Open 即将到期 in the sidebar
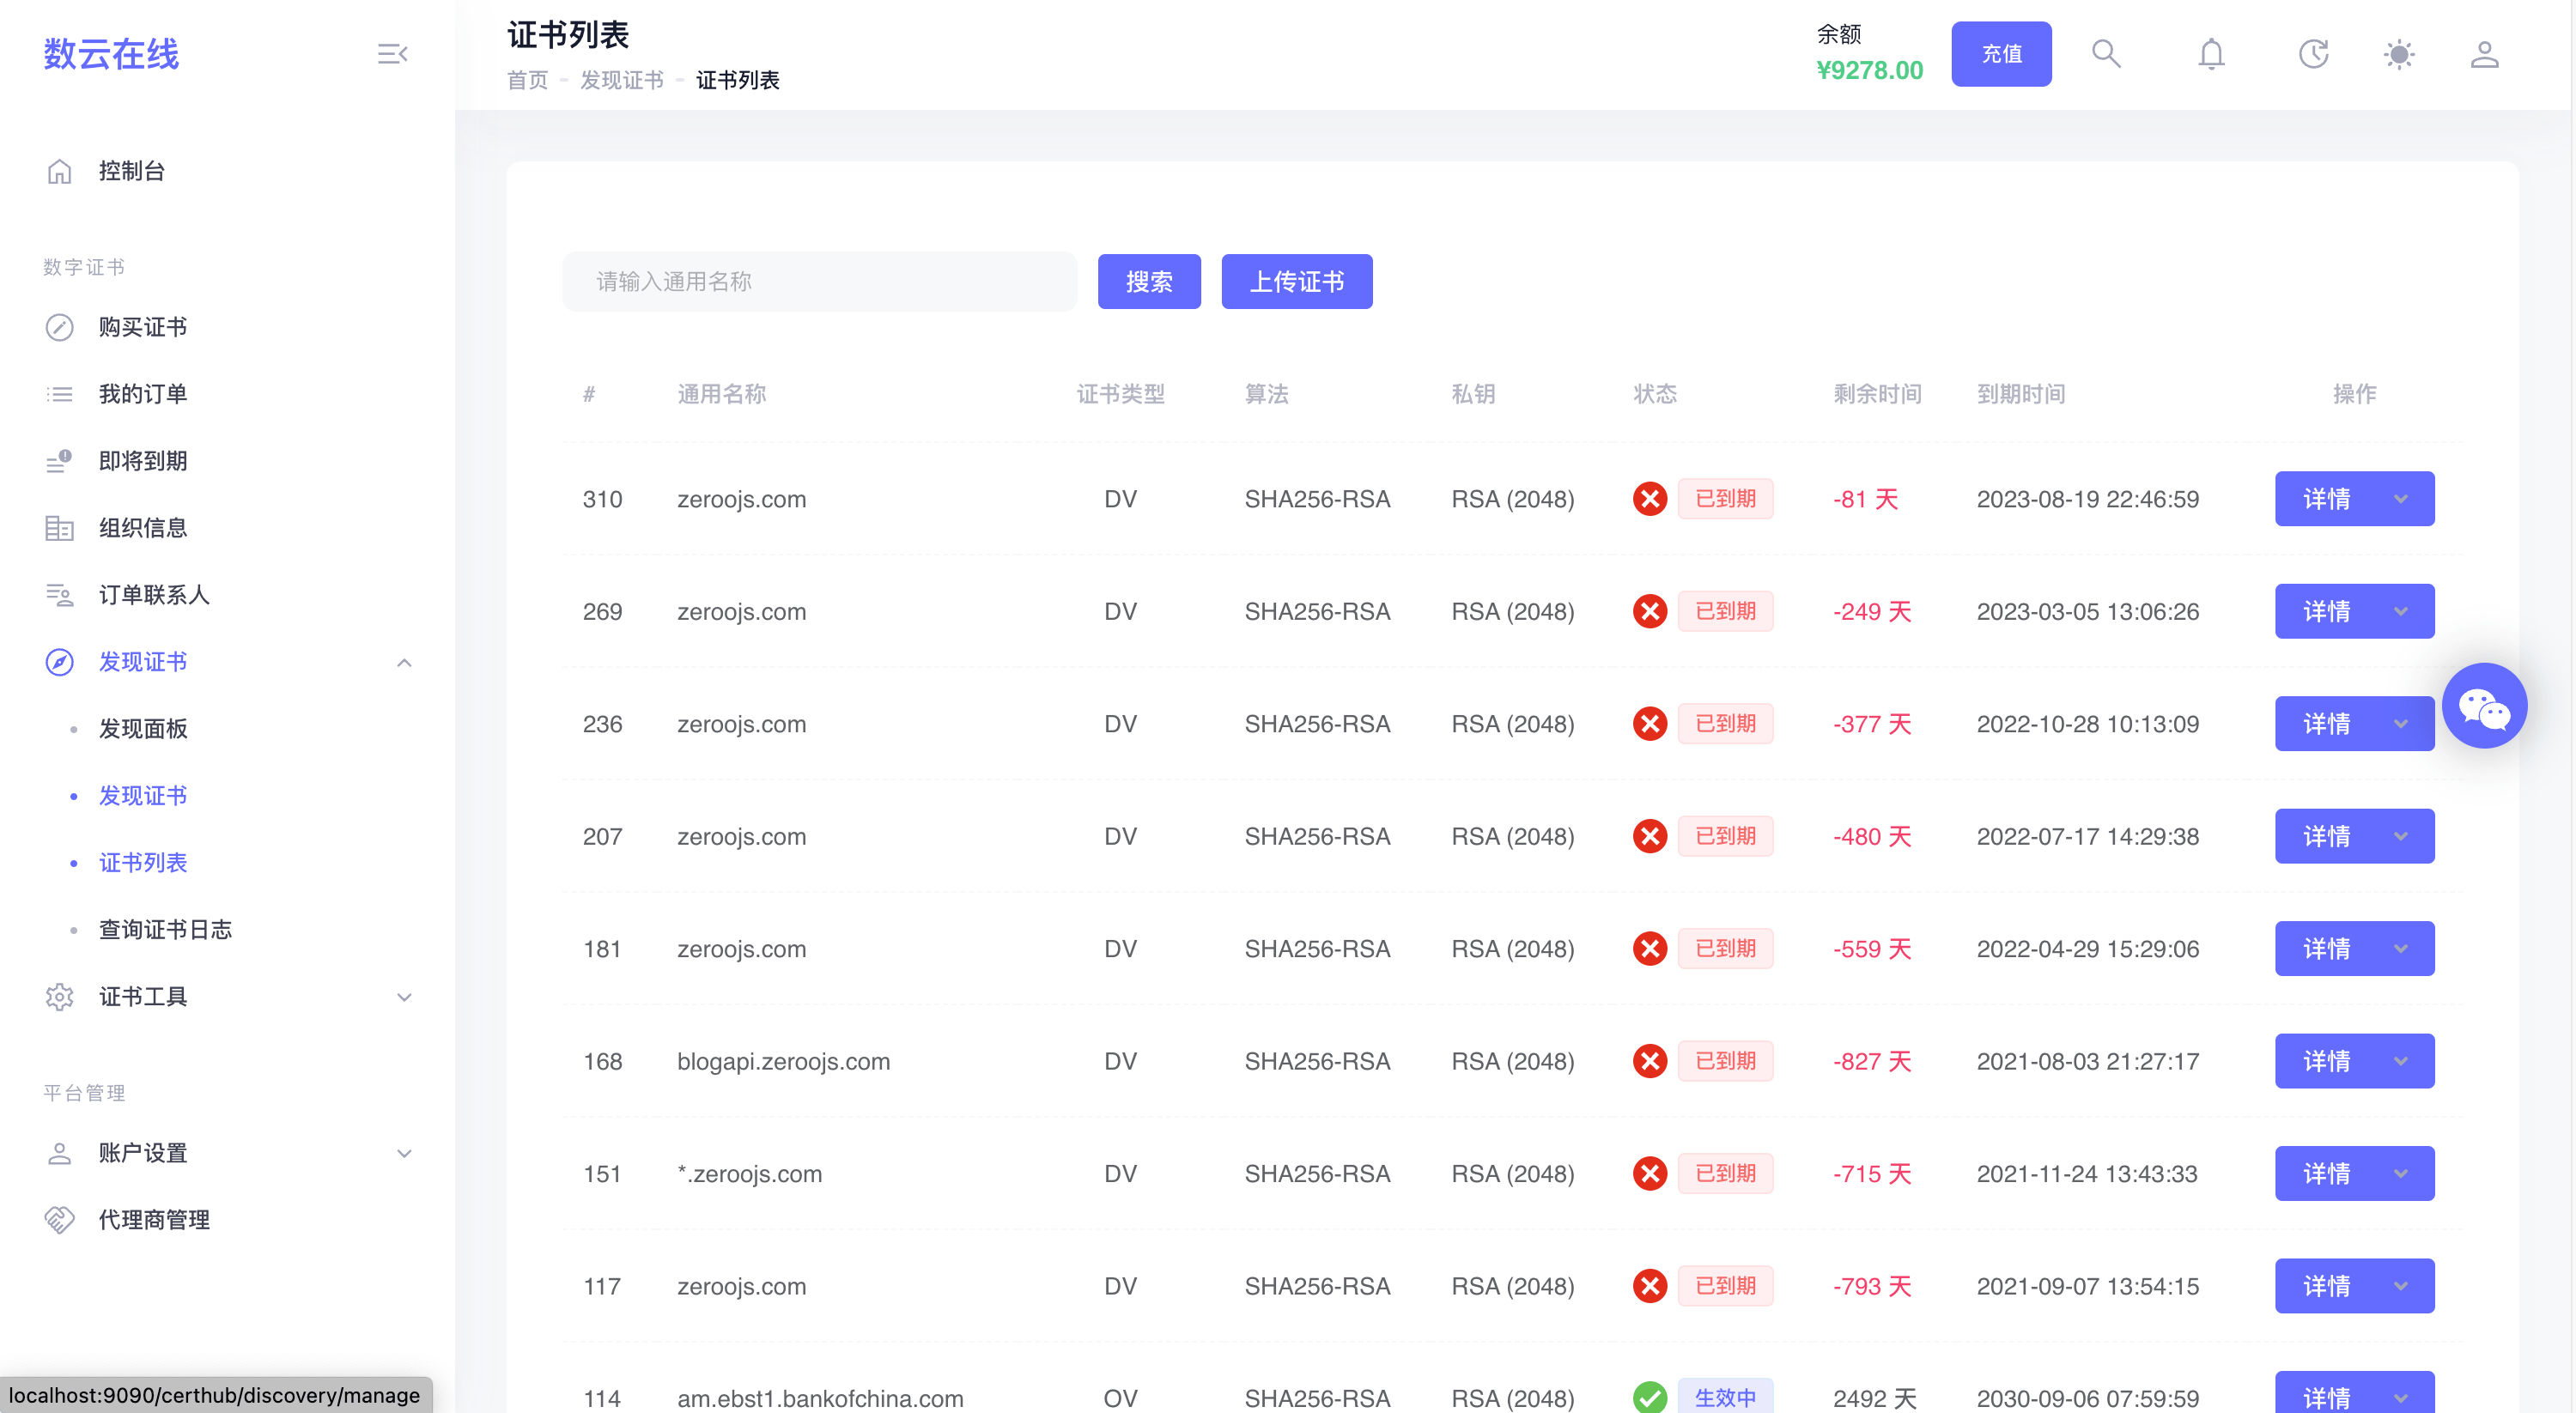This screenshot has height=1413, width=2576. coord(142,461)
